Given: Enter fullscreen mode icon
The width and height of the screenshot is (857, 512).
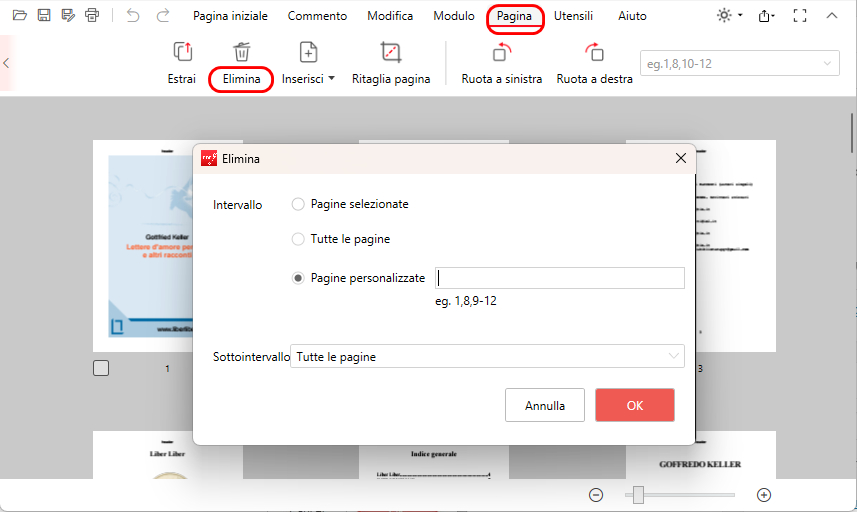Looking at the screenshot, I should coord(800,16).
